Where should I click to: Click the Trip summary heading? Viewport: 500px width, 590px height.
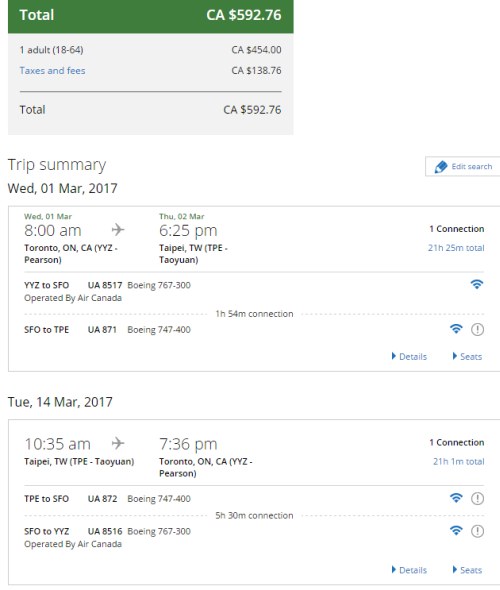(57, 165)
